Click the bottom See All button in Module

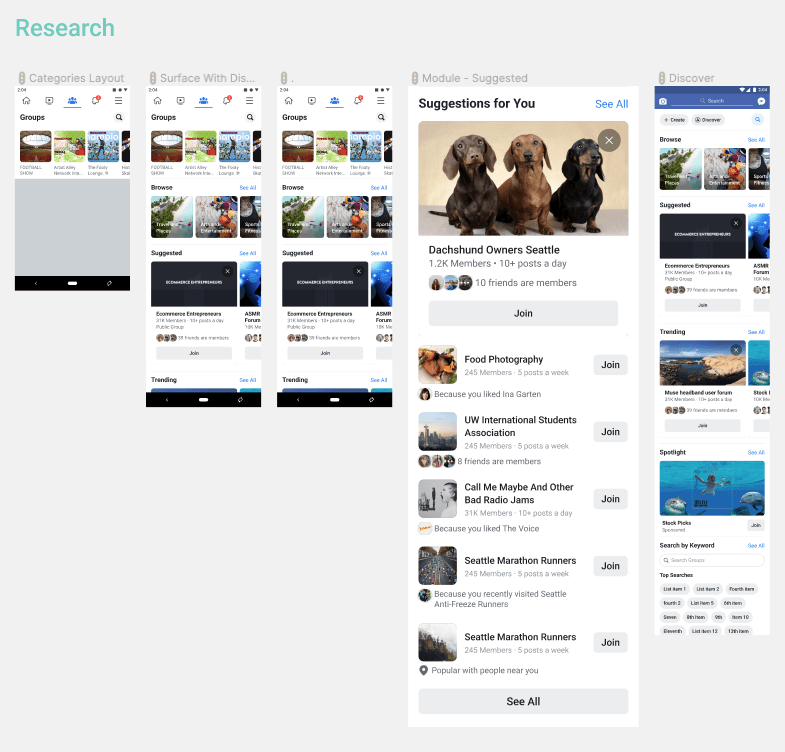[x=523, y=701]
